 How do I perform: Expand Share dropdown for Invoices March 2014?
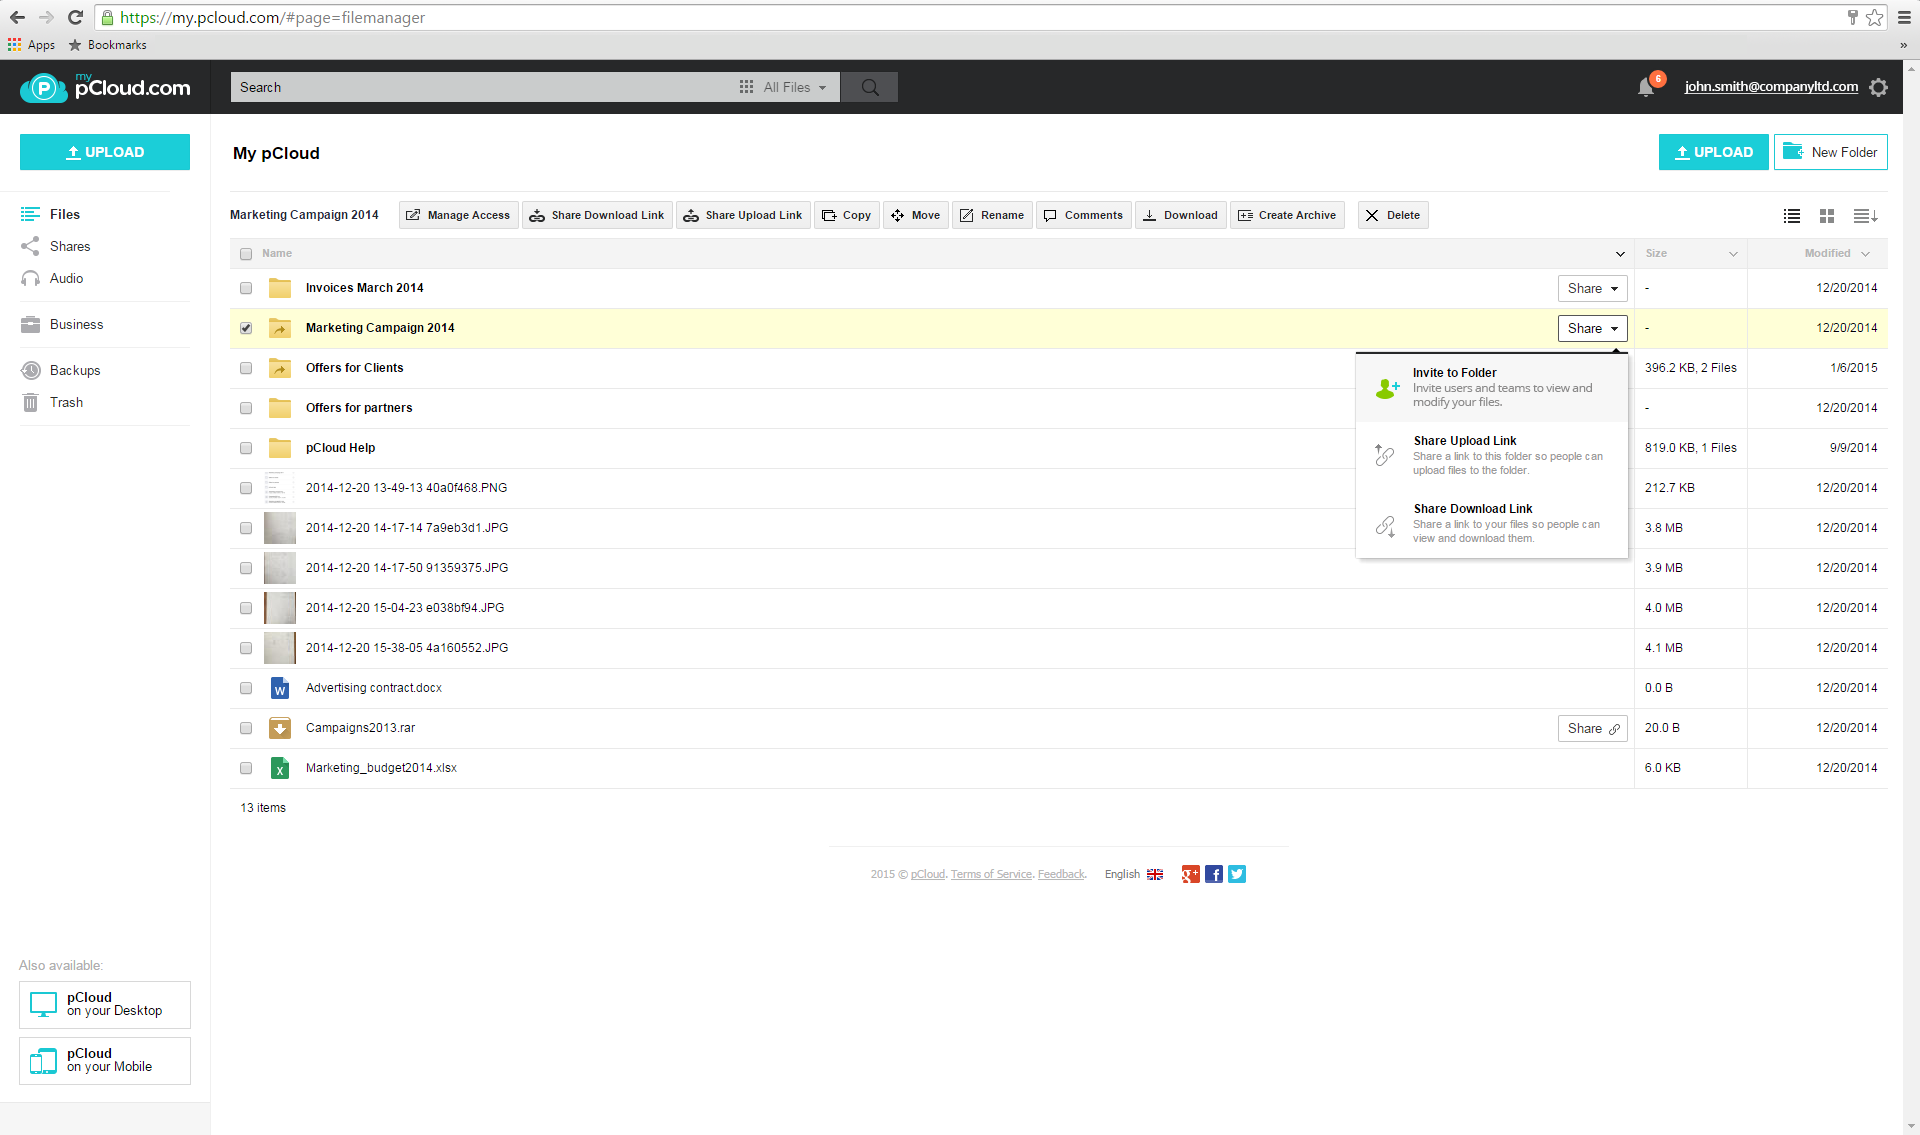point(1592,288)
